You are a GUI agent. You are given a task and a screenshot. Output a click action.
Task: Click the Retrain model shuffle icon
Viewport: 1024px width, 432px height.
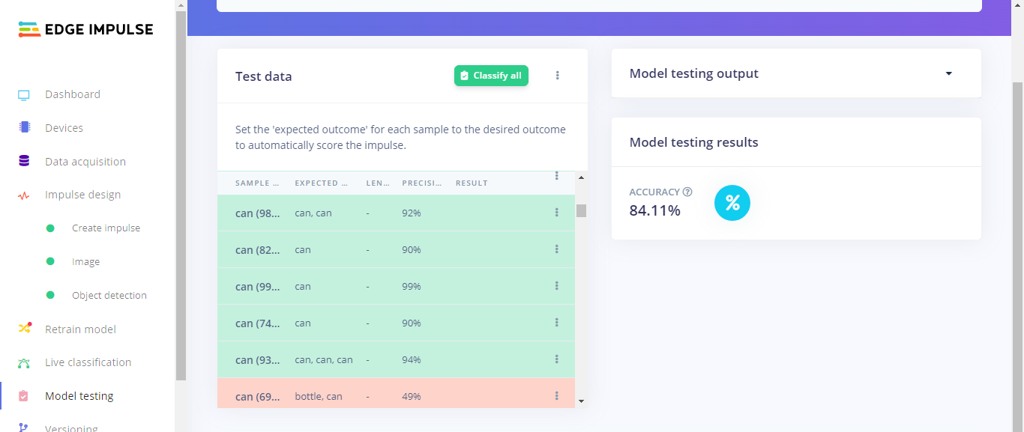point(24,329)
